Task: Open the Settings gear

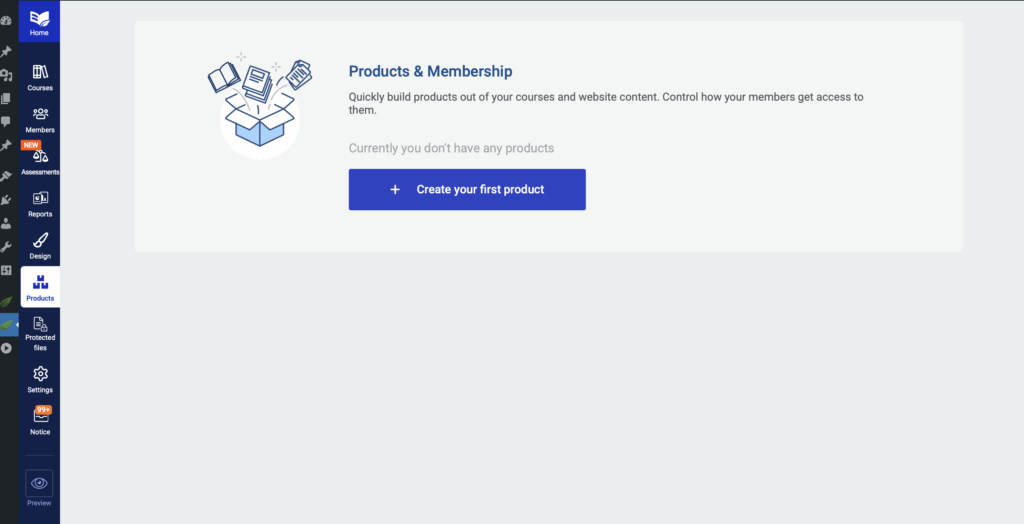Action: click(40, 379)
